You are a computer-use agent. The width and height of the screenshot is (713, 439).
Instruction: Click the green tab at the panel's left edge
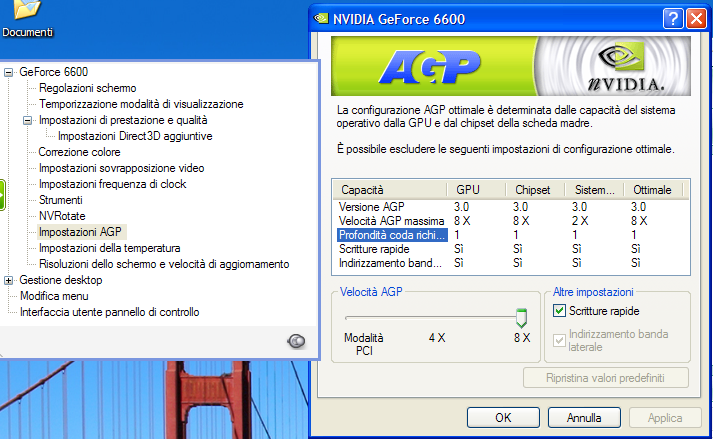coord(2,195)
